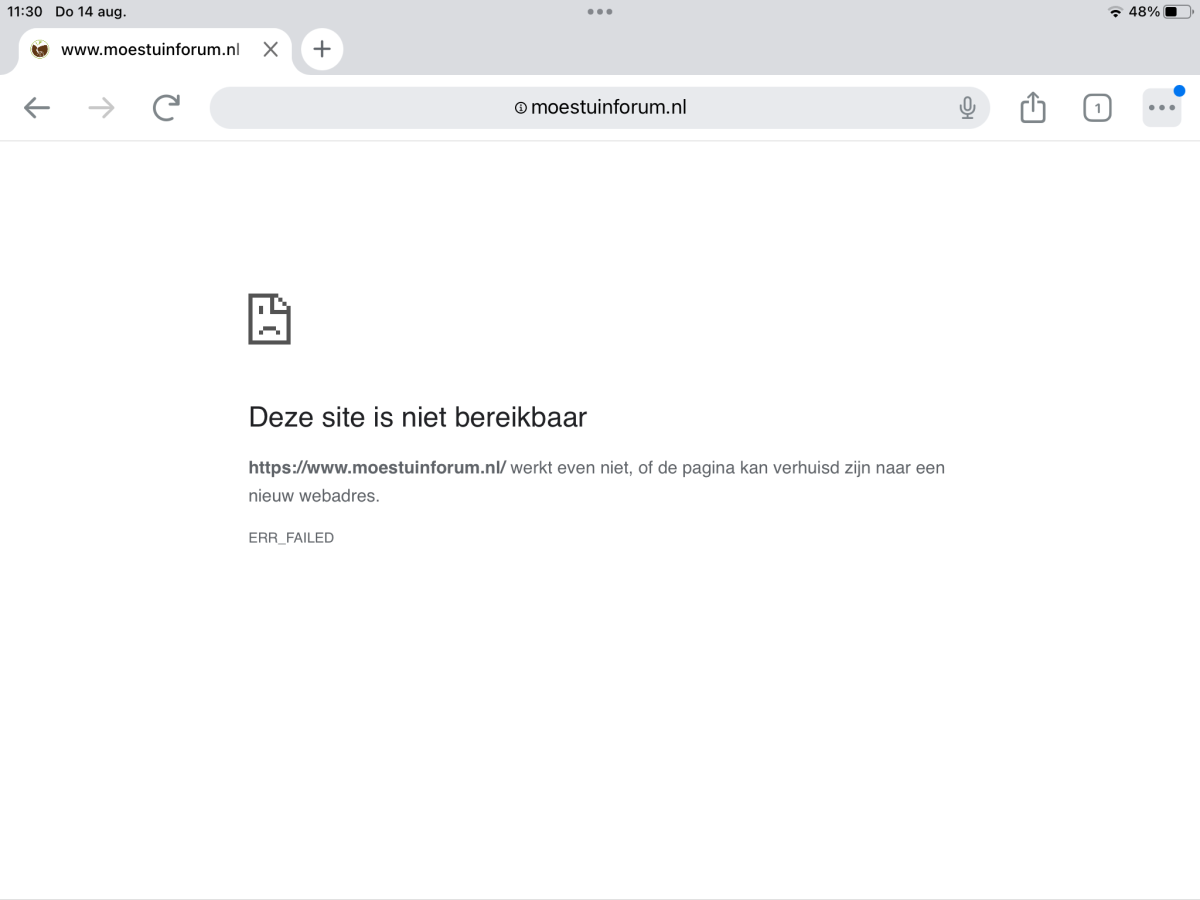Tap the sad page error icon
Viewport: 1200px width, 900px height.
(x=269, y=319)
